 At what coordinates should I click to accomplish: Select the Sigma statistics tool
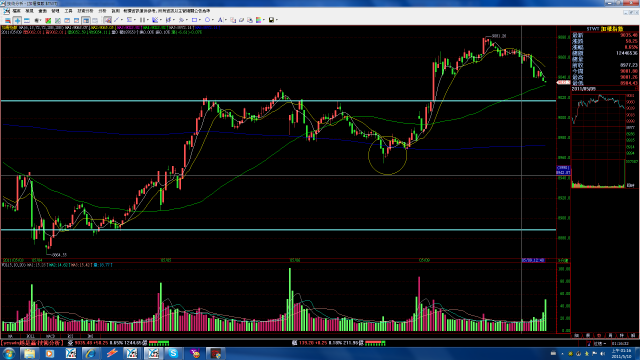click(129, 20)
